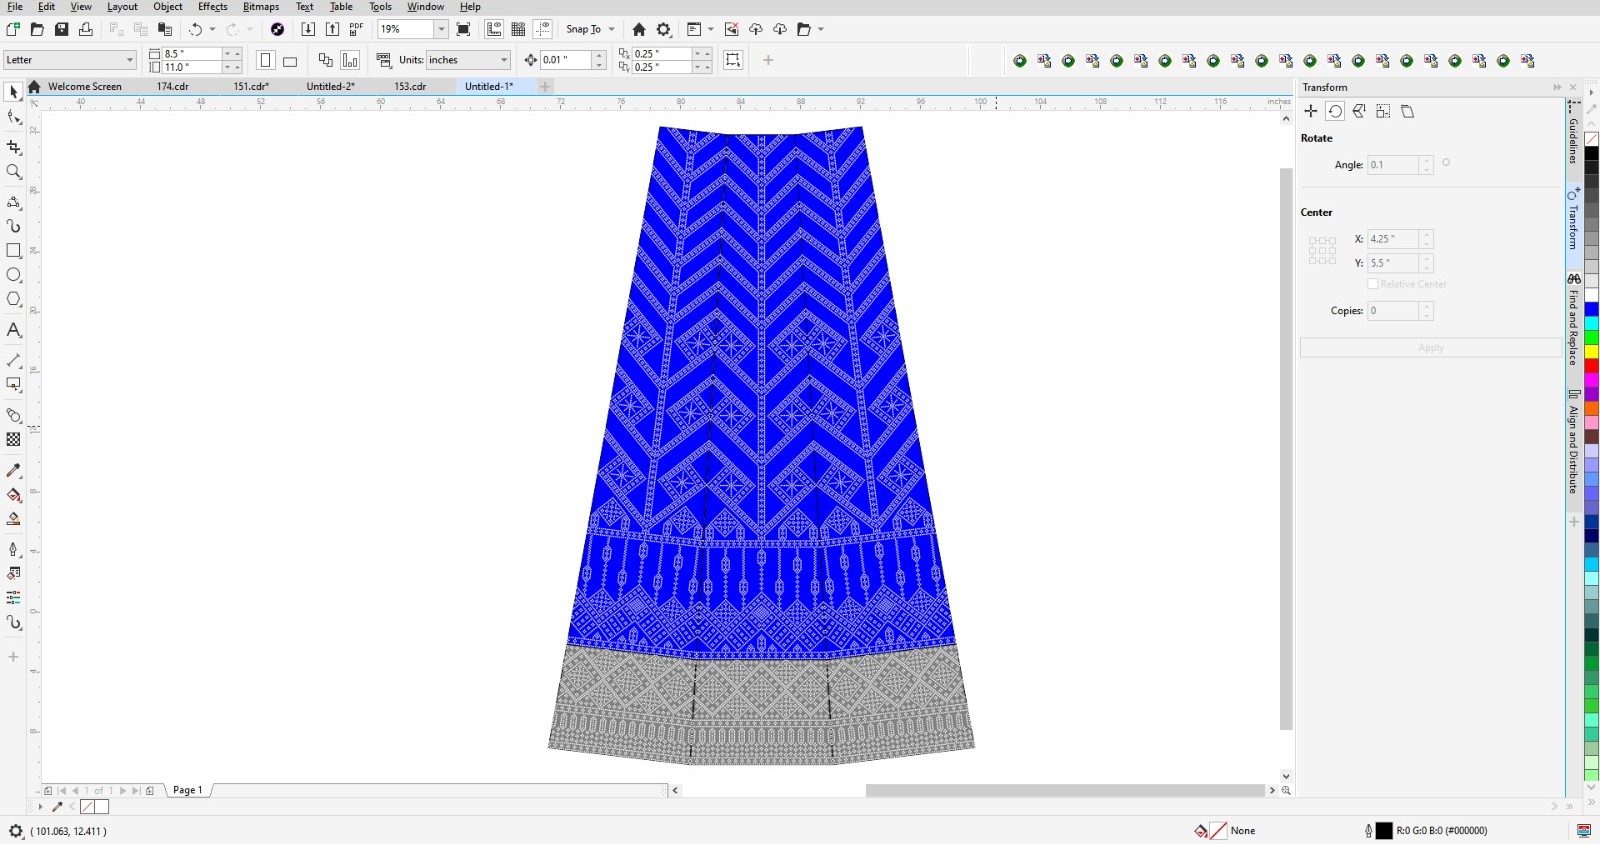Viewport: 1600px width, 844px height.
Task: Select the Text tool
Action: [14, 329]
